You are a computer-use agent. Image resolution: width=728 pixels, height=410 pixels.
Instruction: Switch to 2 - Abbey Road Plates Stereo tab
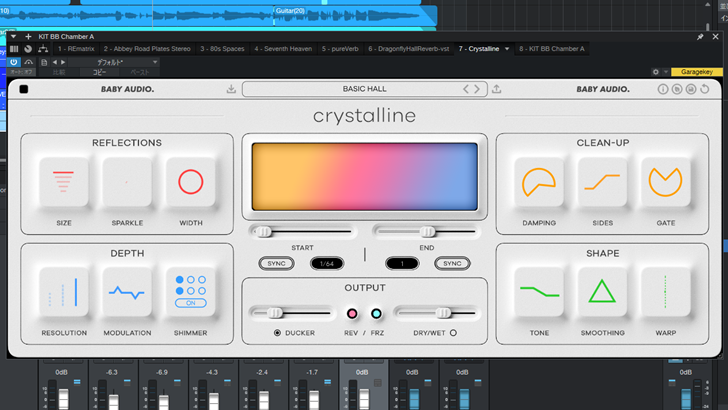pyautogui.click(x=147, y=49)
